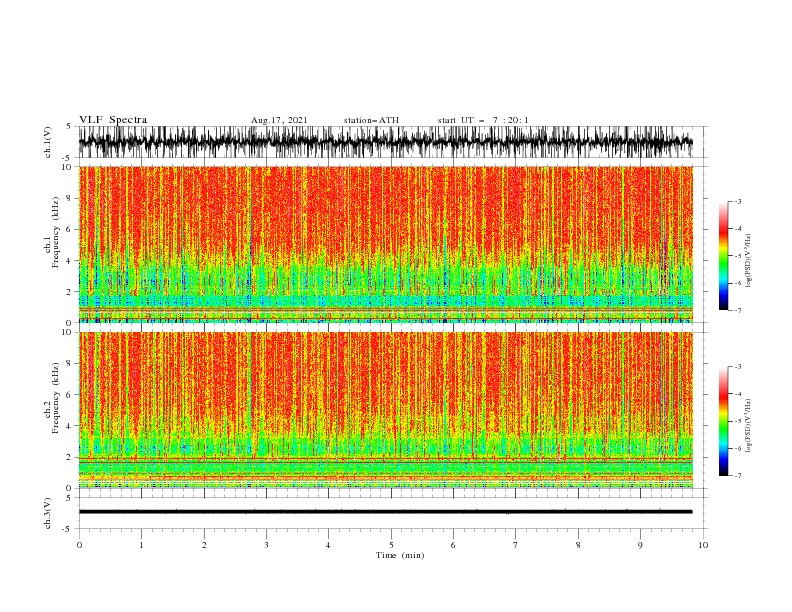The width and height of the screenshot is (792, 612).
Task: Select the ch.2 color scale bar
Action: pos(723,421)
